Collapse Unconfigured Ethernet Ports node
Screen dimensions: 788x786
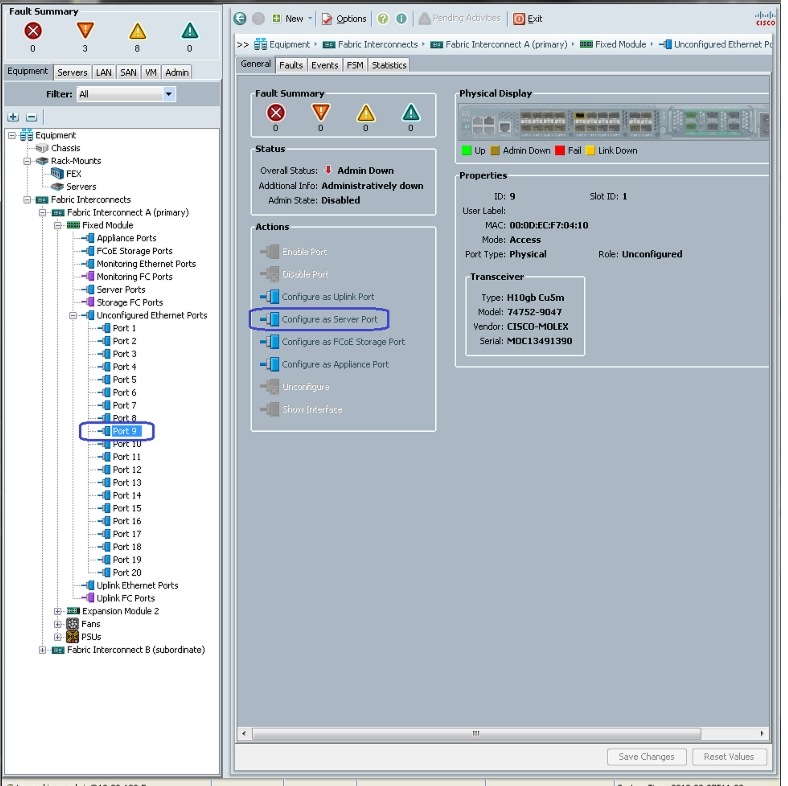pos(73,315)
